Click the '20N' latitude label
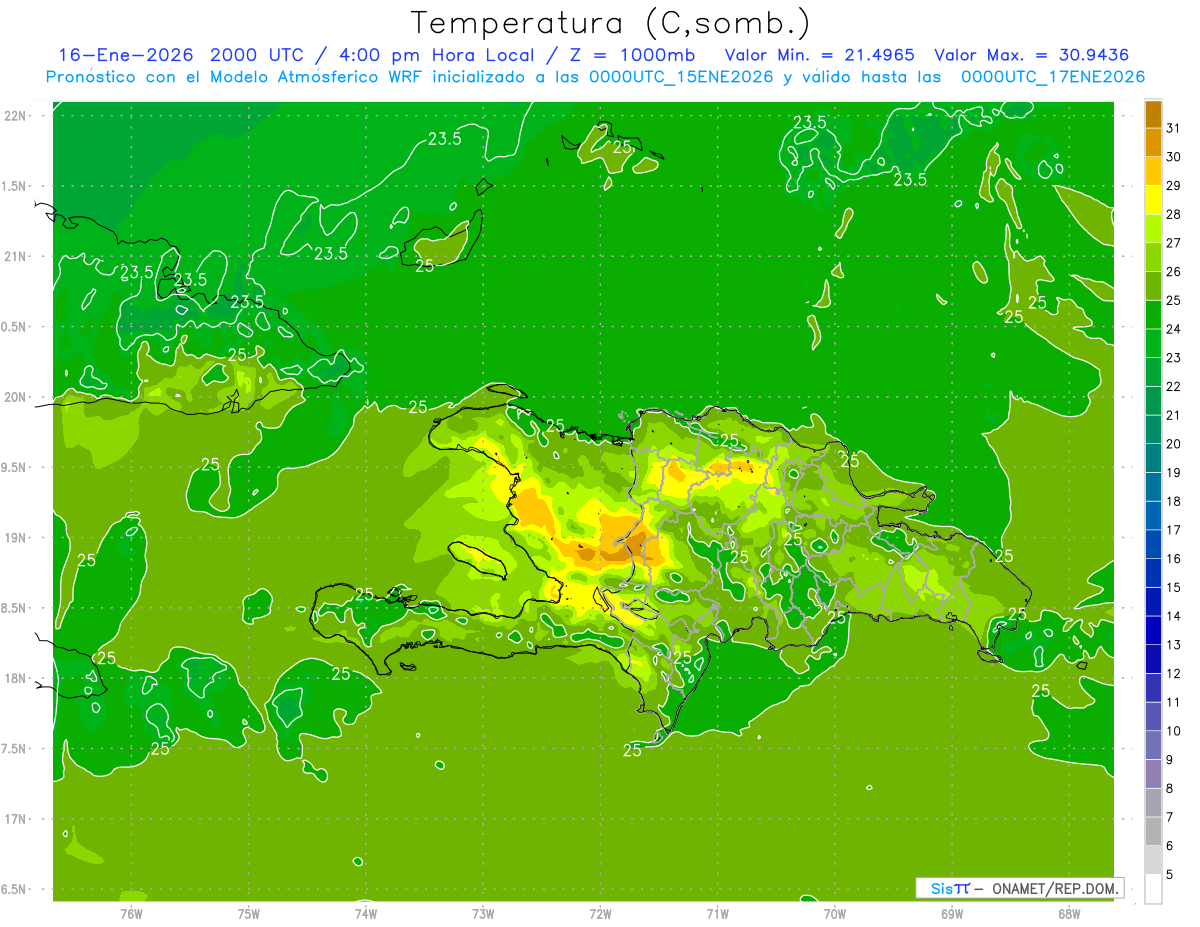This screenshot has height=927, width=1200. coord(17,397)
